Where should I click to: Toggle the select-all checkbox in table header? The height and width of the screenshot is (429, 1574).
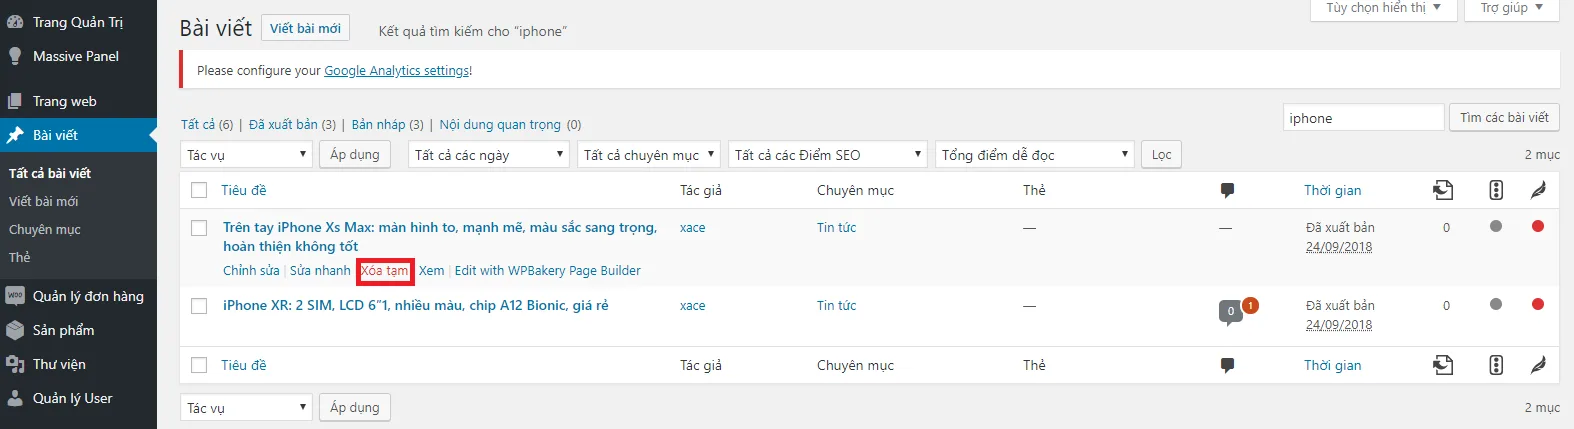pyautogui.click(x=199, y=190)
